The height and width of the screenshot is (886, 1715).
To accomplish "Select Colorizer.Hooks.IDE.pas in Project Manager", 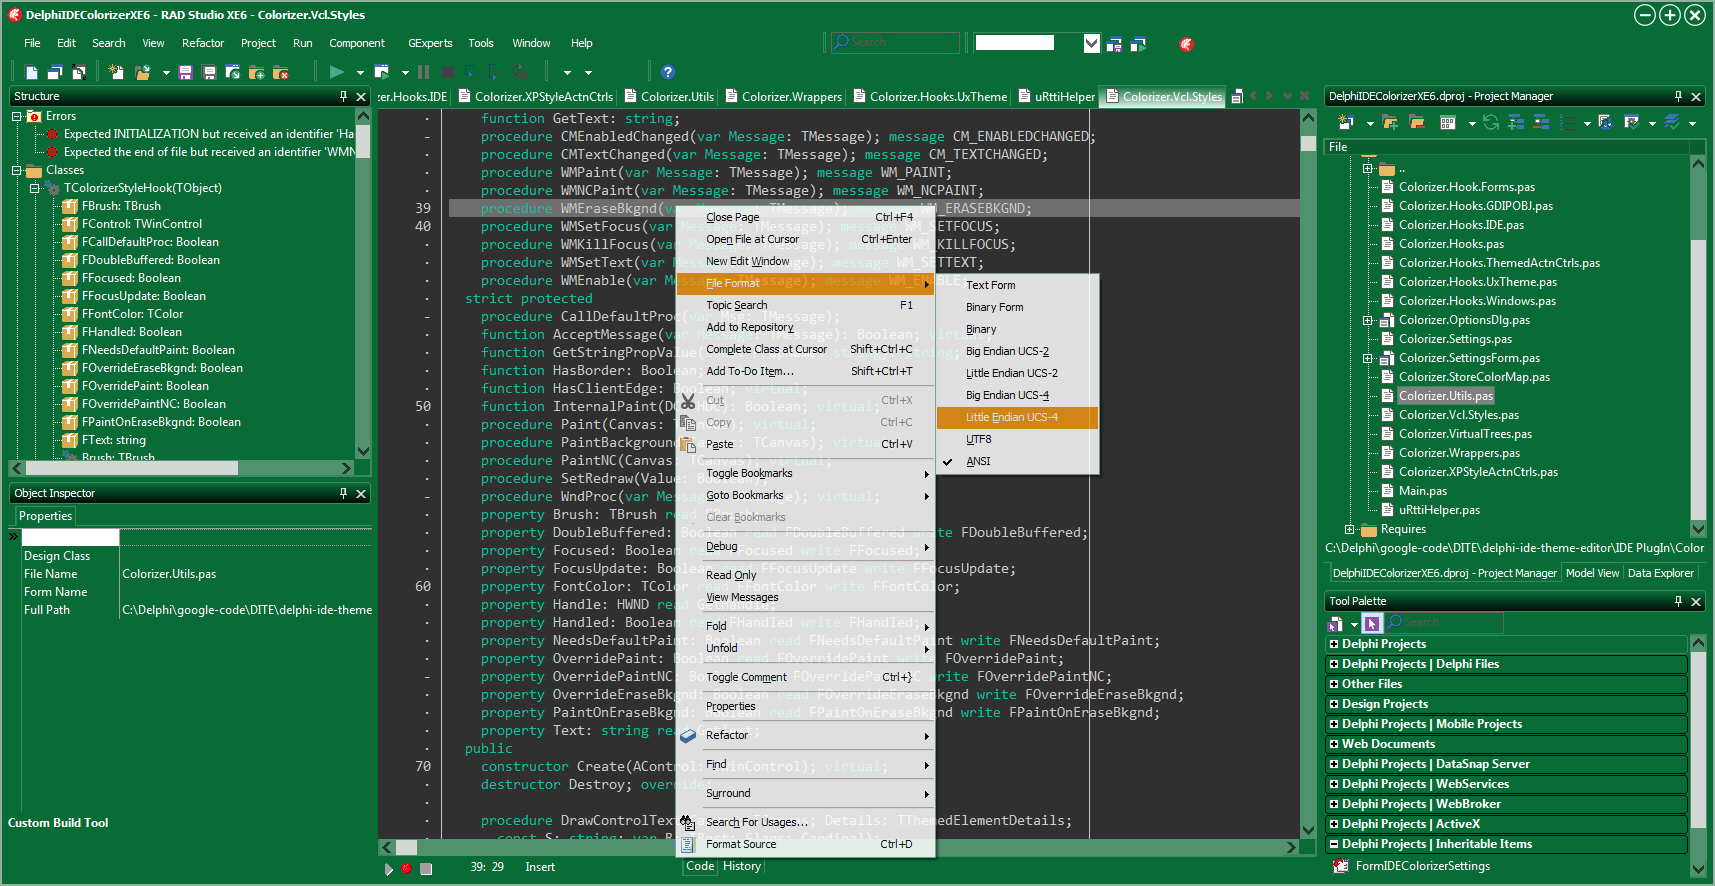I will [1461, 225].
